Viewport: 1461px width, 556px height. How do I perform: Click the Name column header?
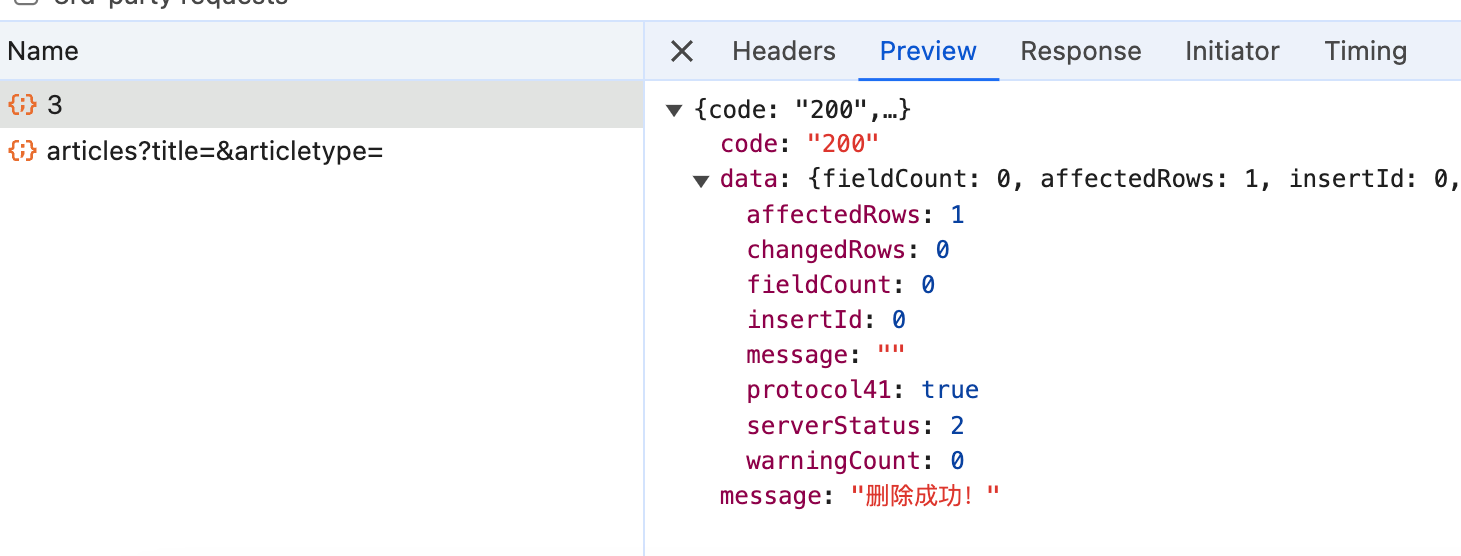point(43,52)
